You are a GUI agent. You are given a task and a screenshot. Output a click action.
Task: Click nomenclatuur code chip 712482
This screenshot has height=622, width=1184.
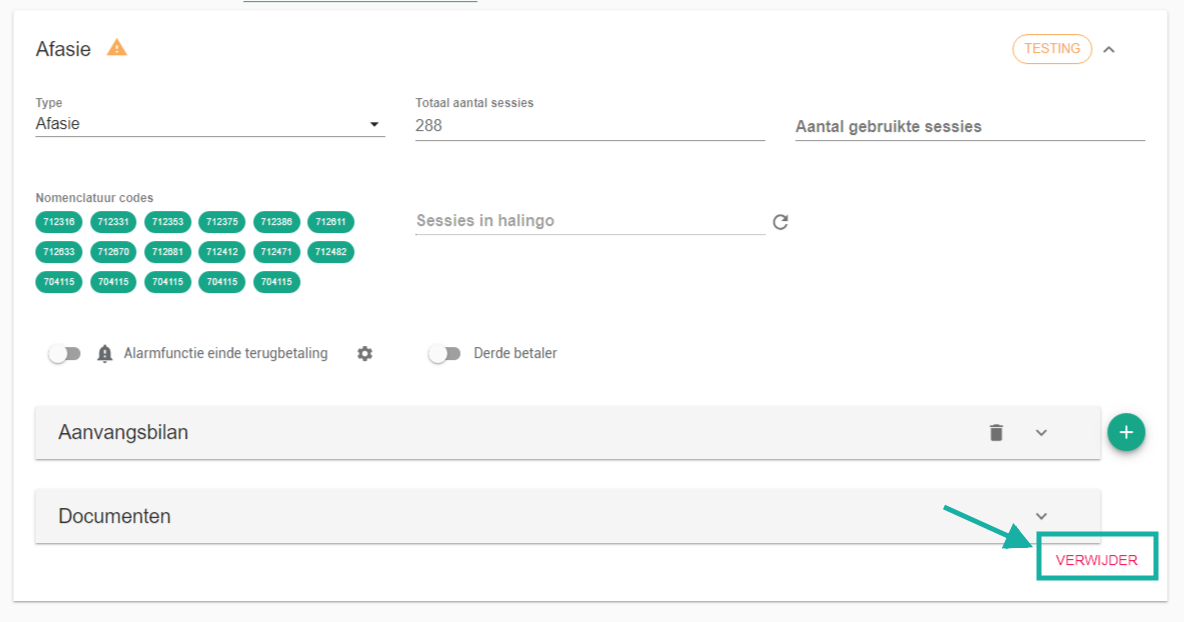330,252
